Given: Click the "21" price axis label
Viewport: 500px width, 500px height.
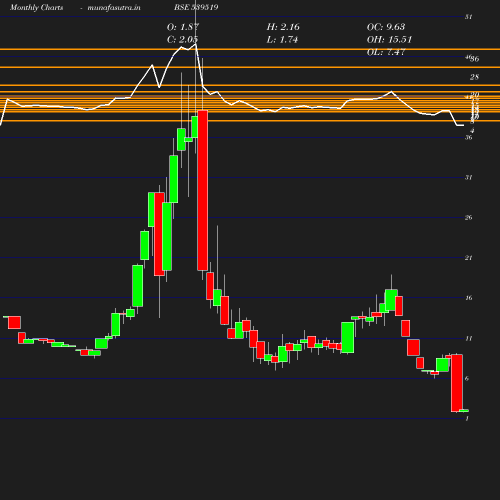Looking at the screenshot, I should (x=468, y=258).
